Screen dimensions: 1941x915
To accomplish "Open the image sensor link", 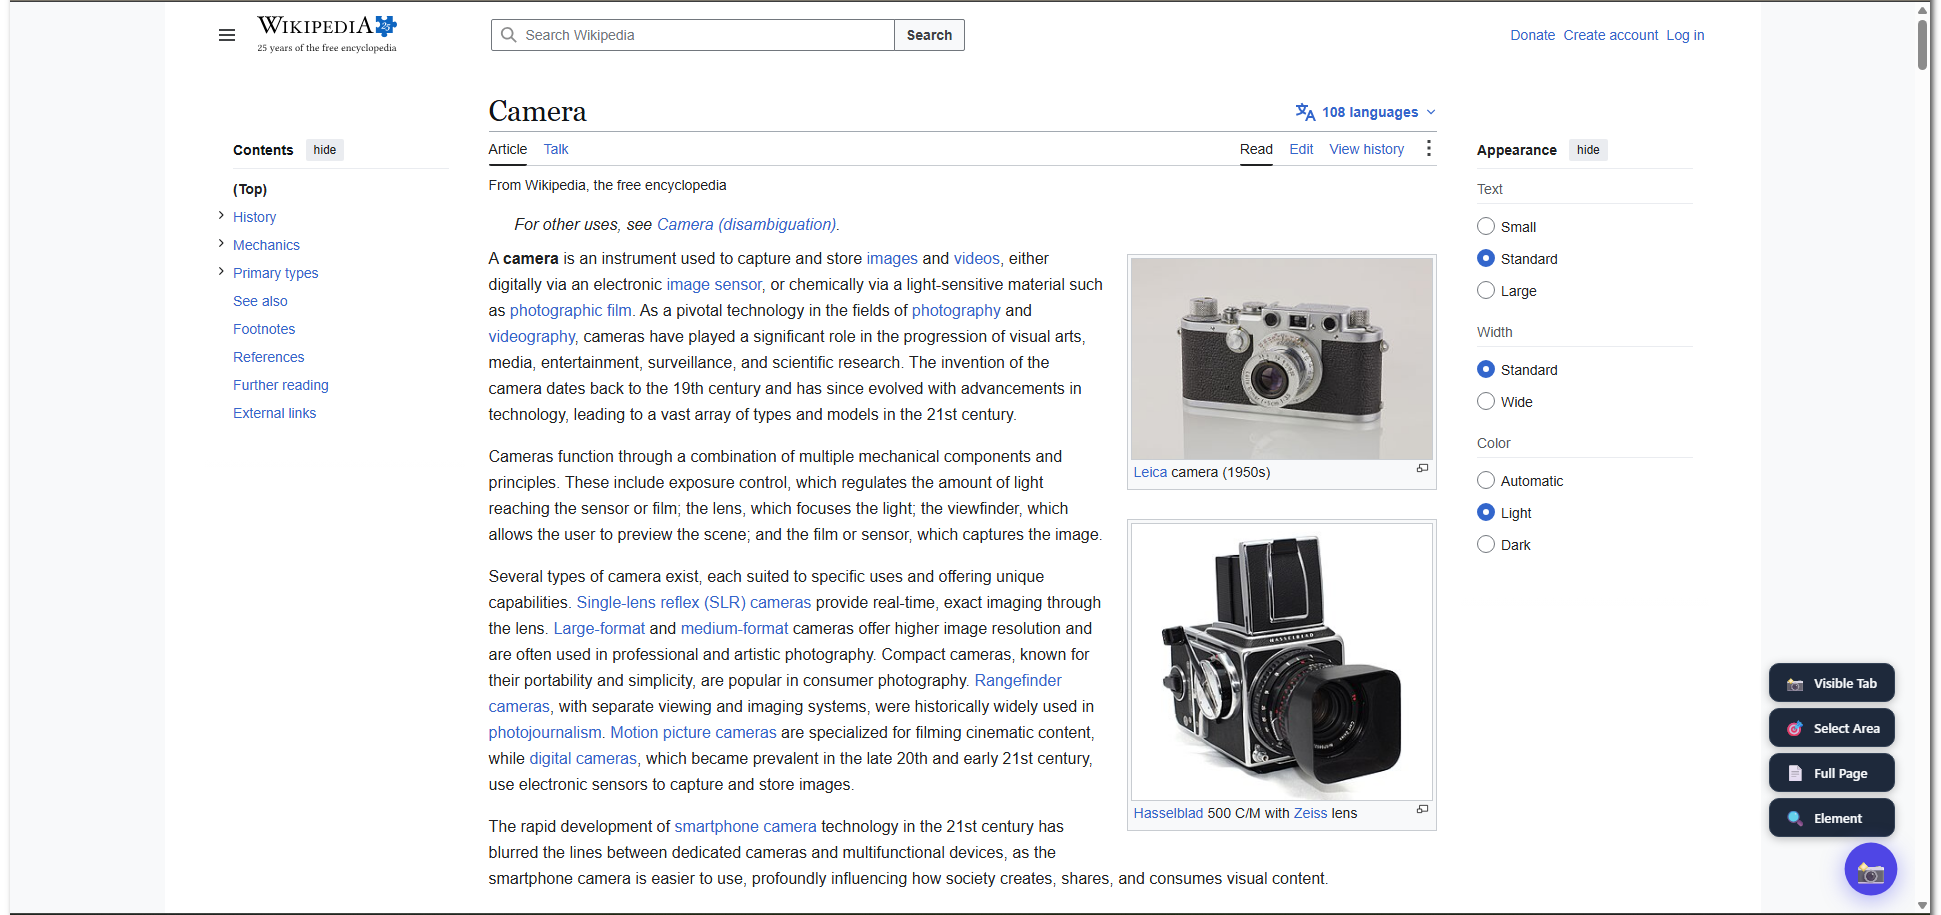I will (x=714, y=285).
